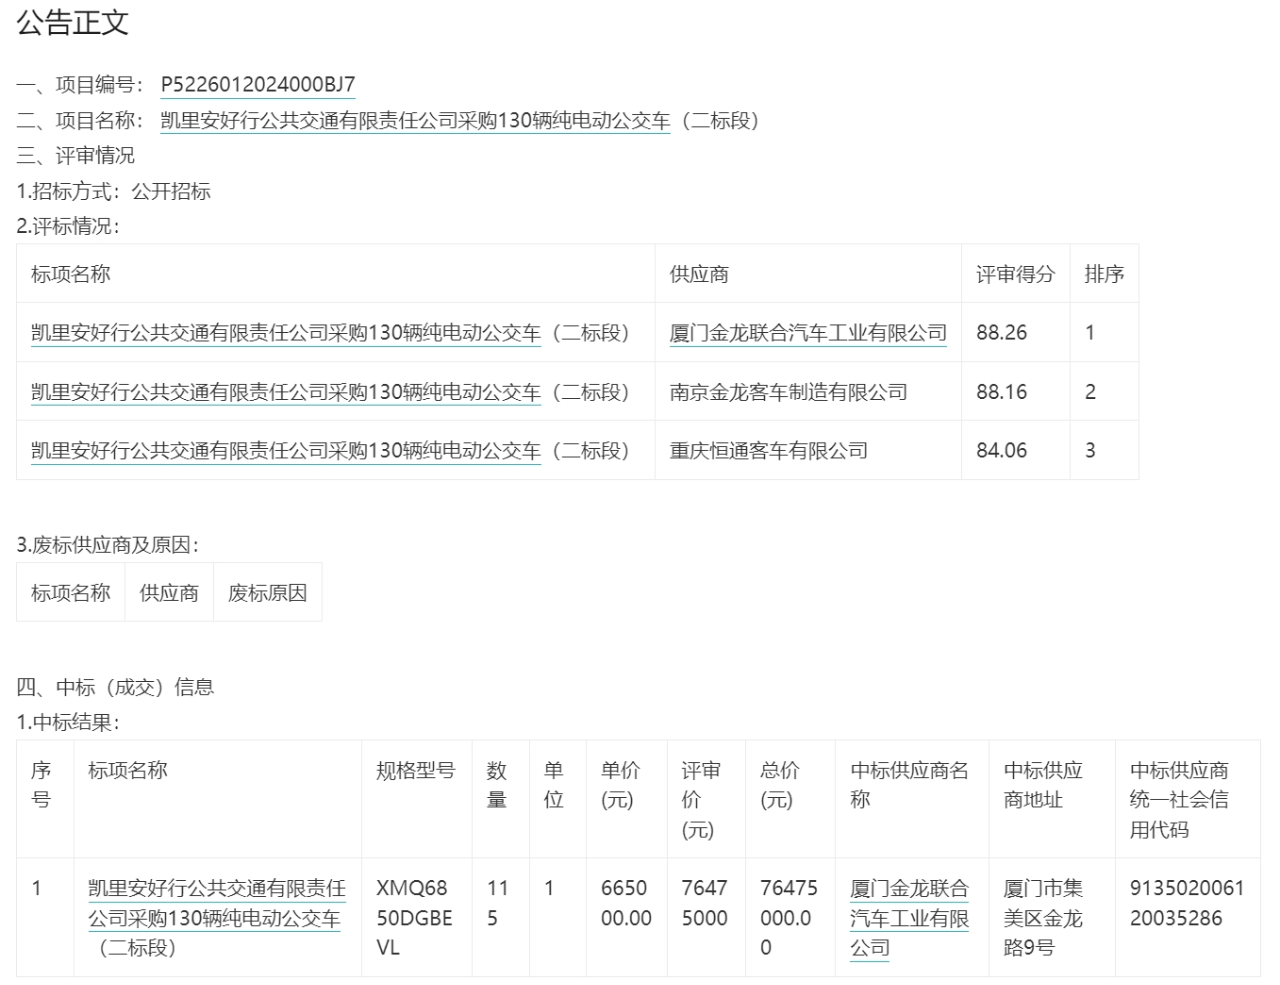
Task: Select address 厦门市集美区金龙路9号
Action: [x=1043, y=918]
